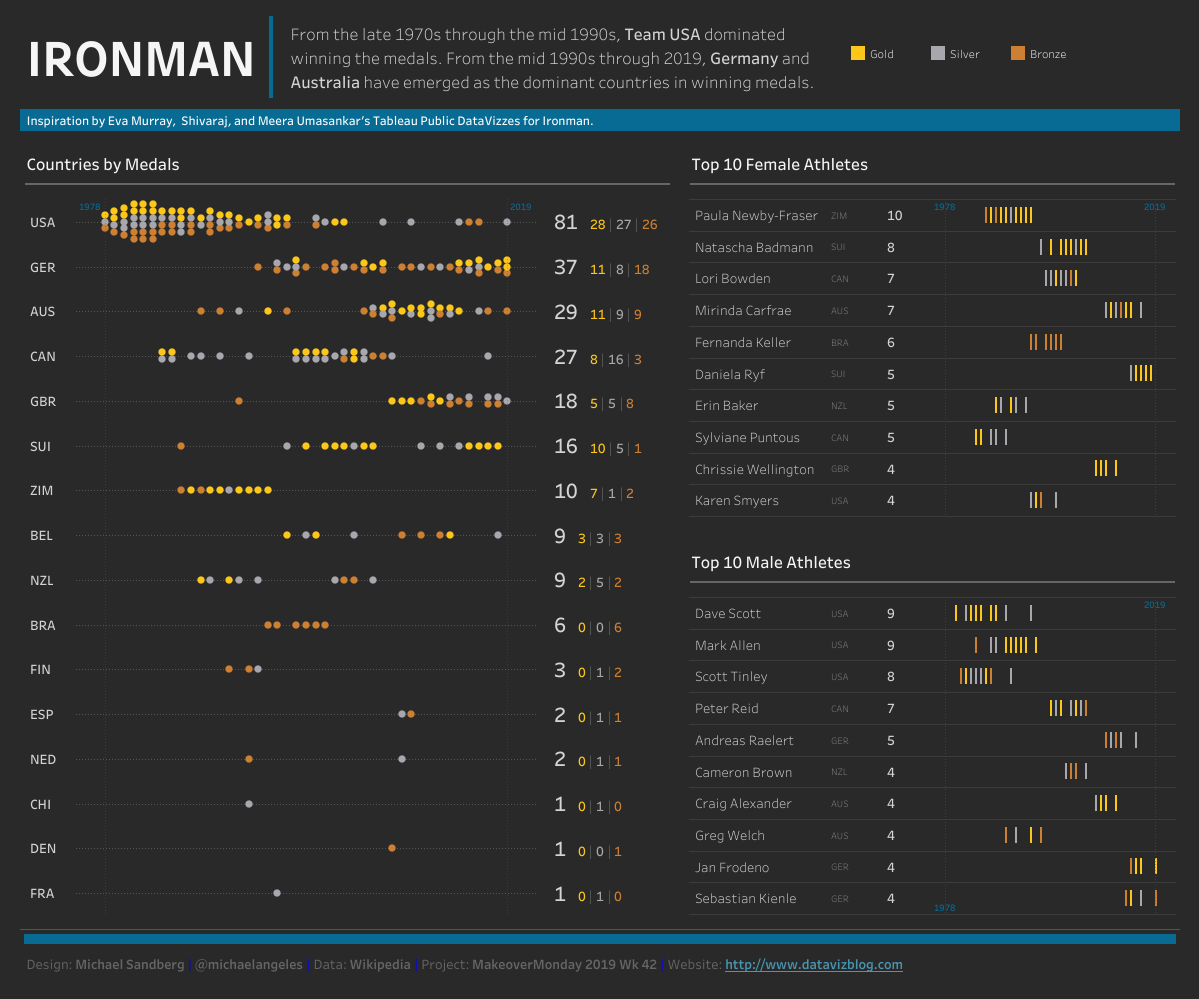1199x999 pixels.
Task: Click Great Britain's isolated early bronze dot
Action: pos(239,401)
